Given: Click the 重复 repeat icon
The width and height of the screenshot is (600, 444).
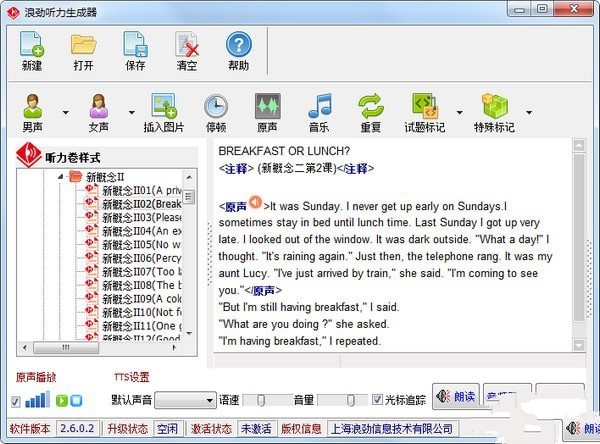Looking at the screenshot, I should pos(371,108).
